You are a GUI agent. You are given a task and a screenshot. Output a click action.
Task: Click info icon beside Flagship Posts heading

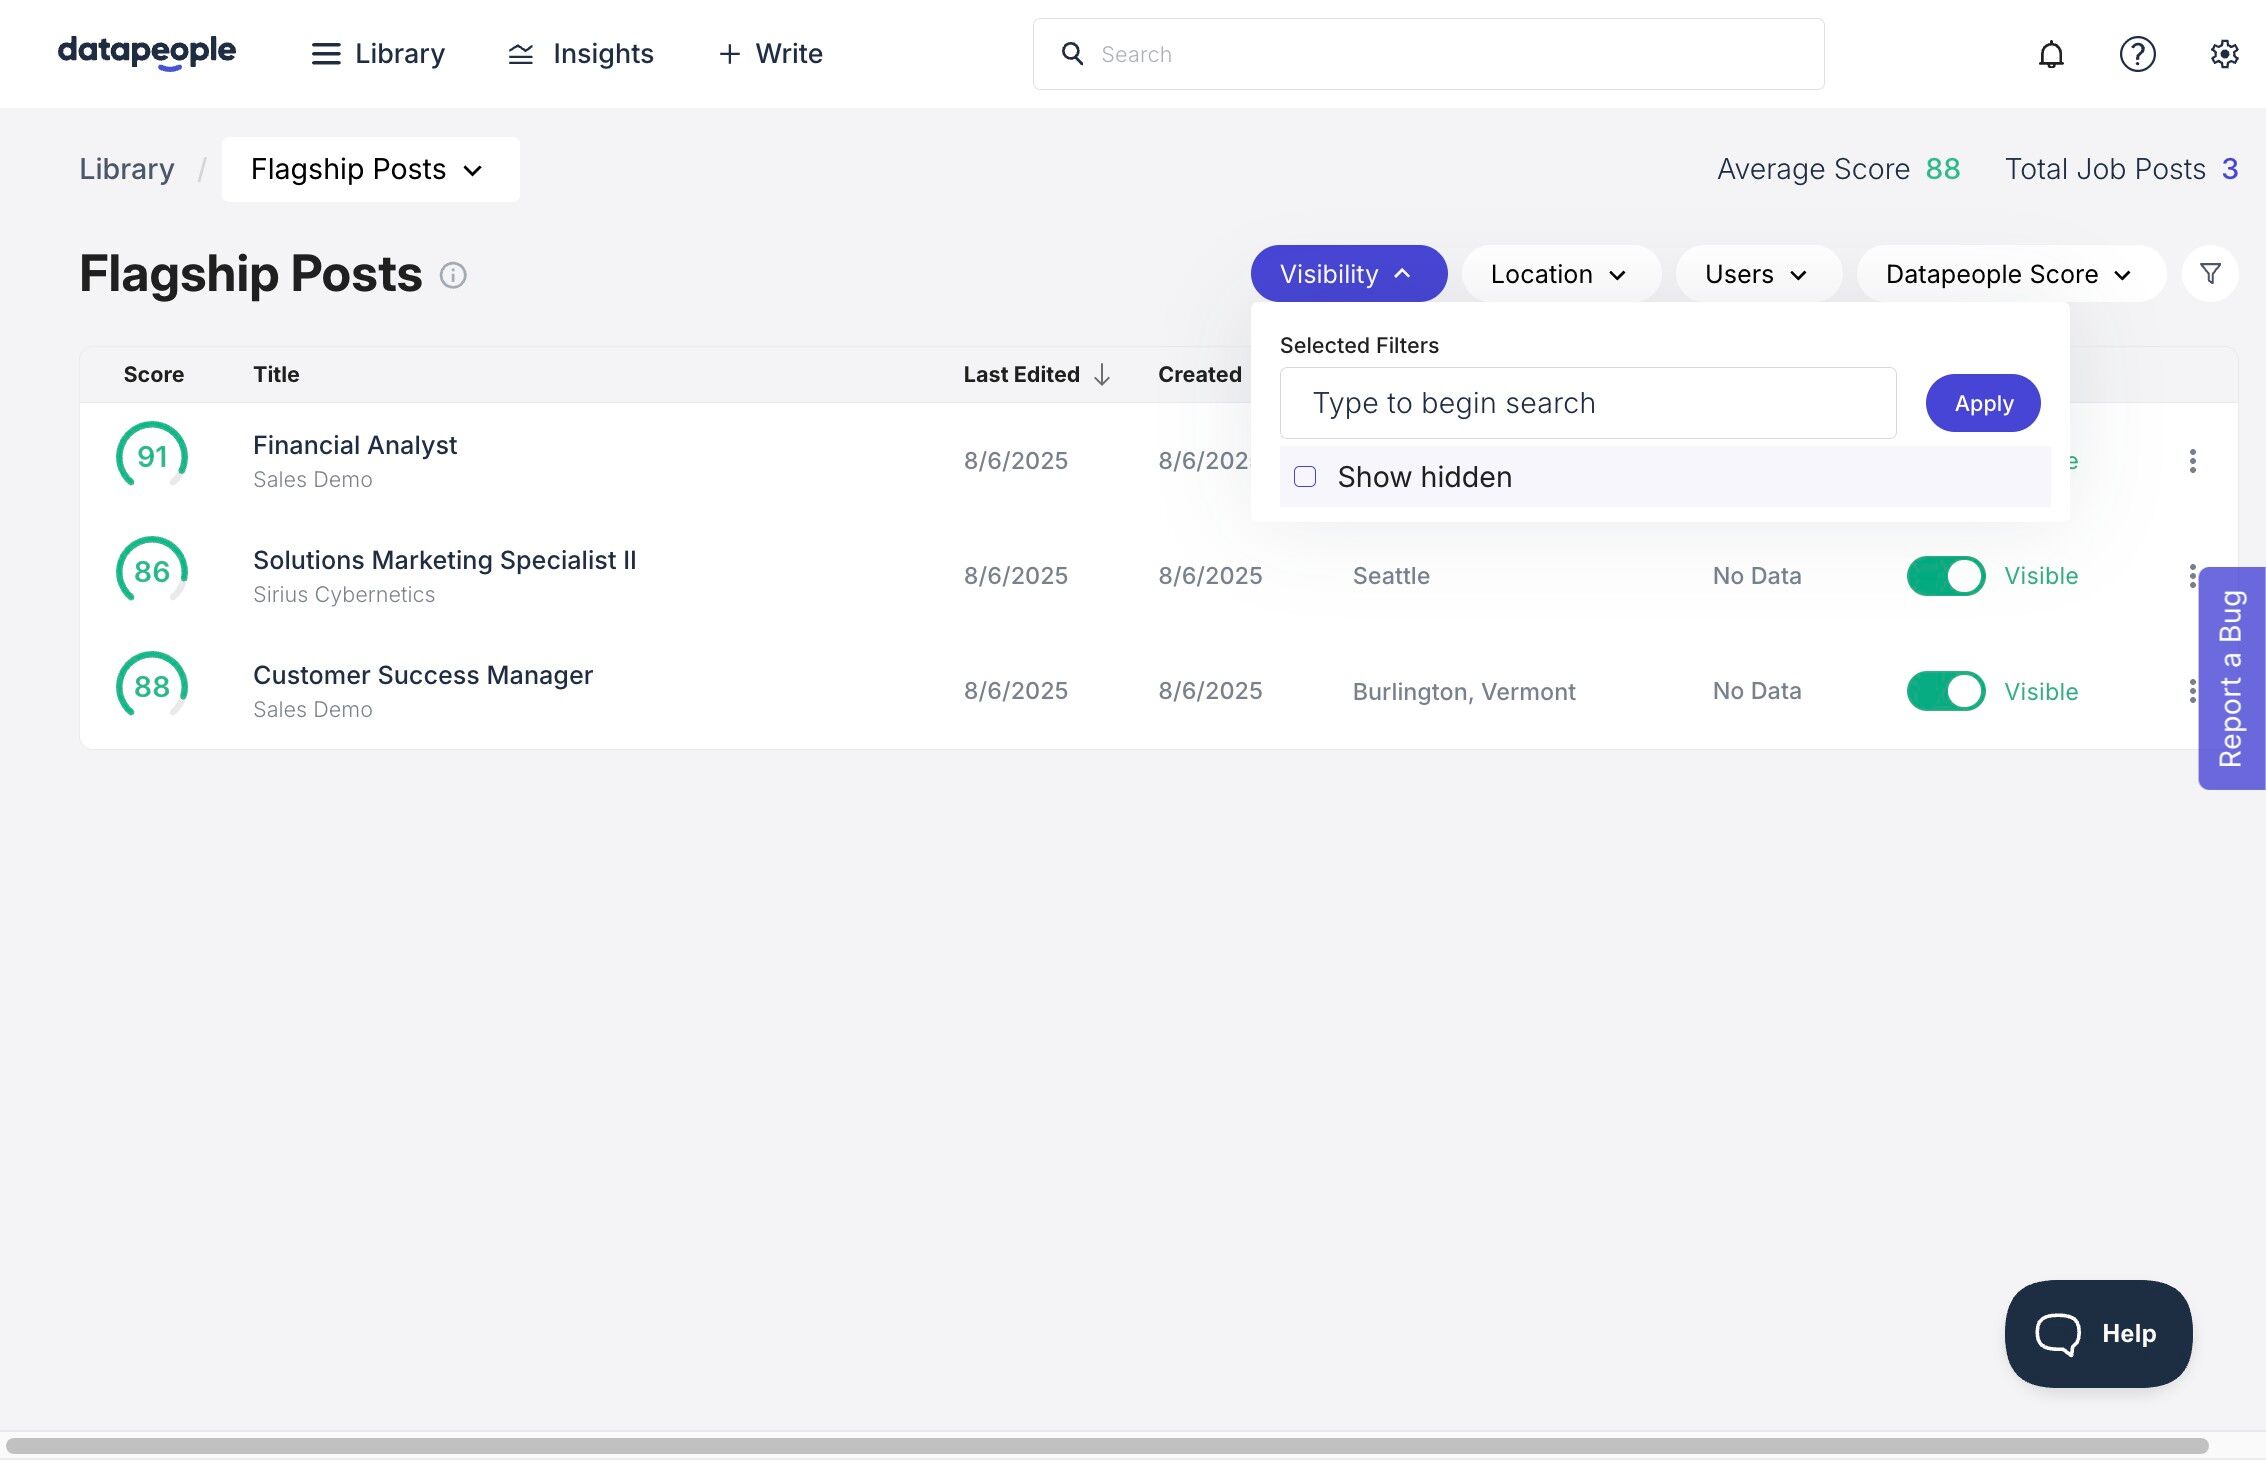(x=453, y=275)
